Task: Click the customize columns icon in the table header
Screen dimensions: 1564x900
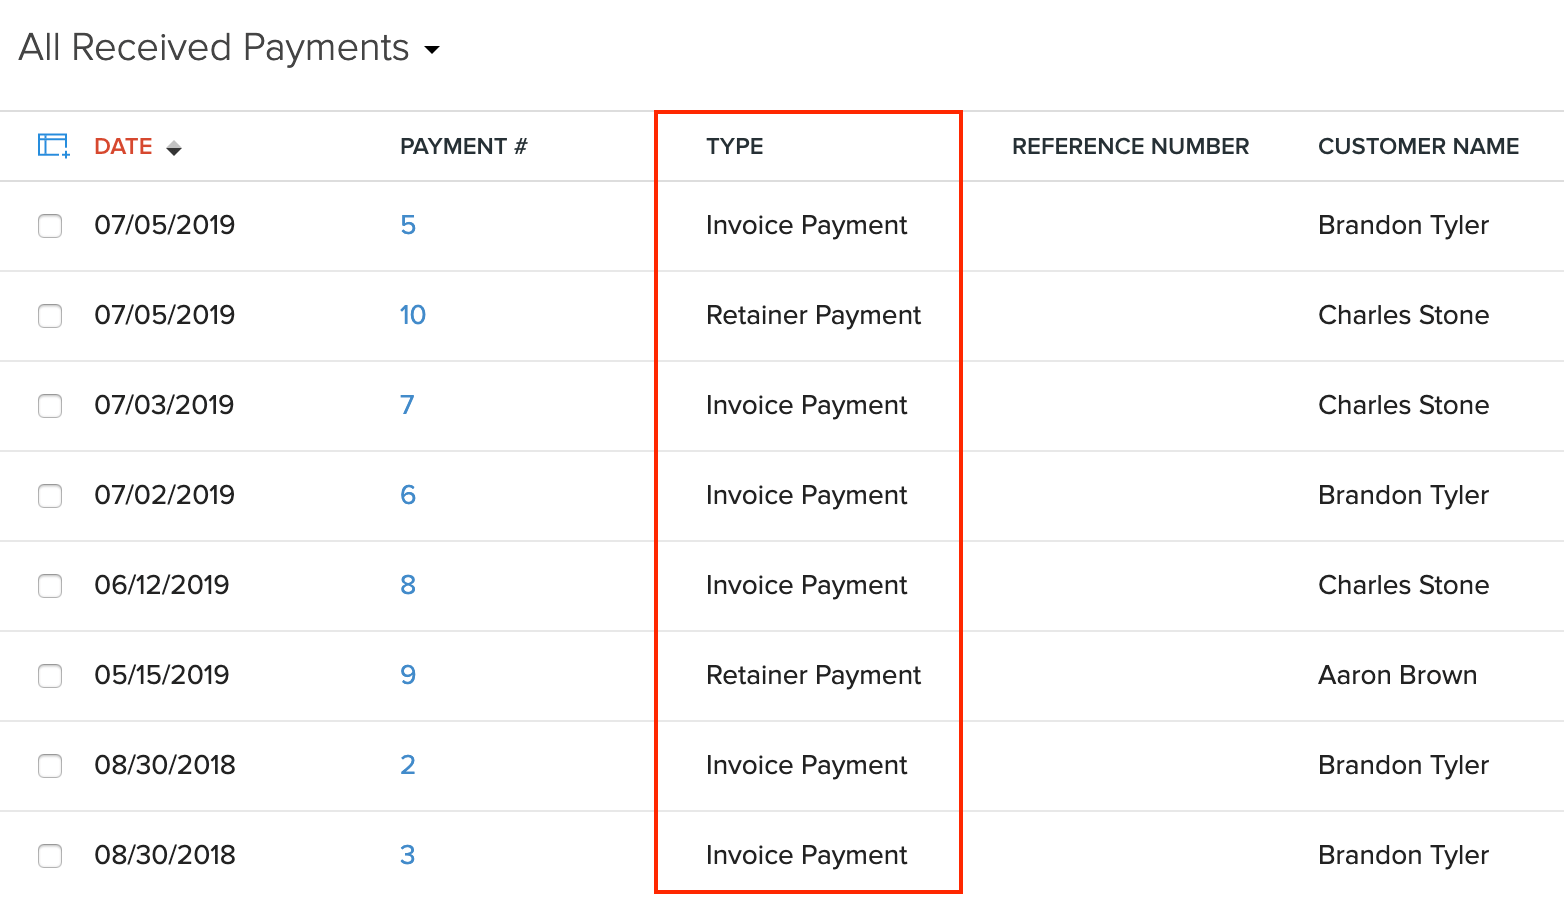Action: coord(51,146)
